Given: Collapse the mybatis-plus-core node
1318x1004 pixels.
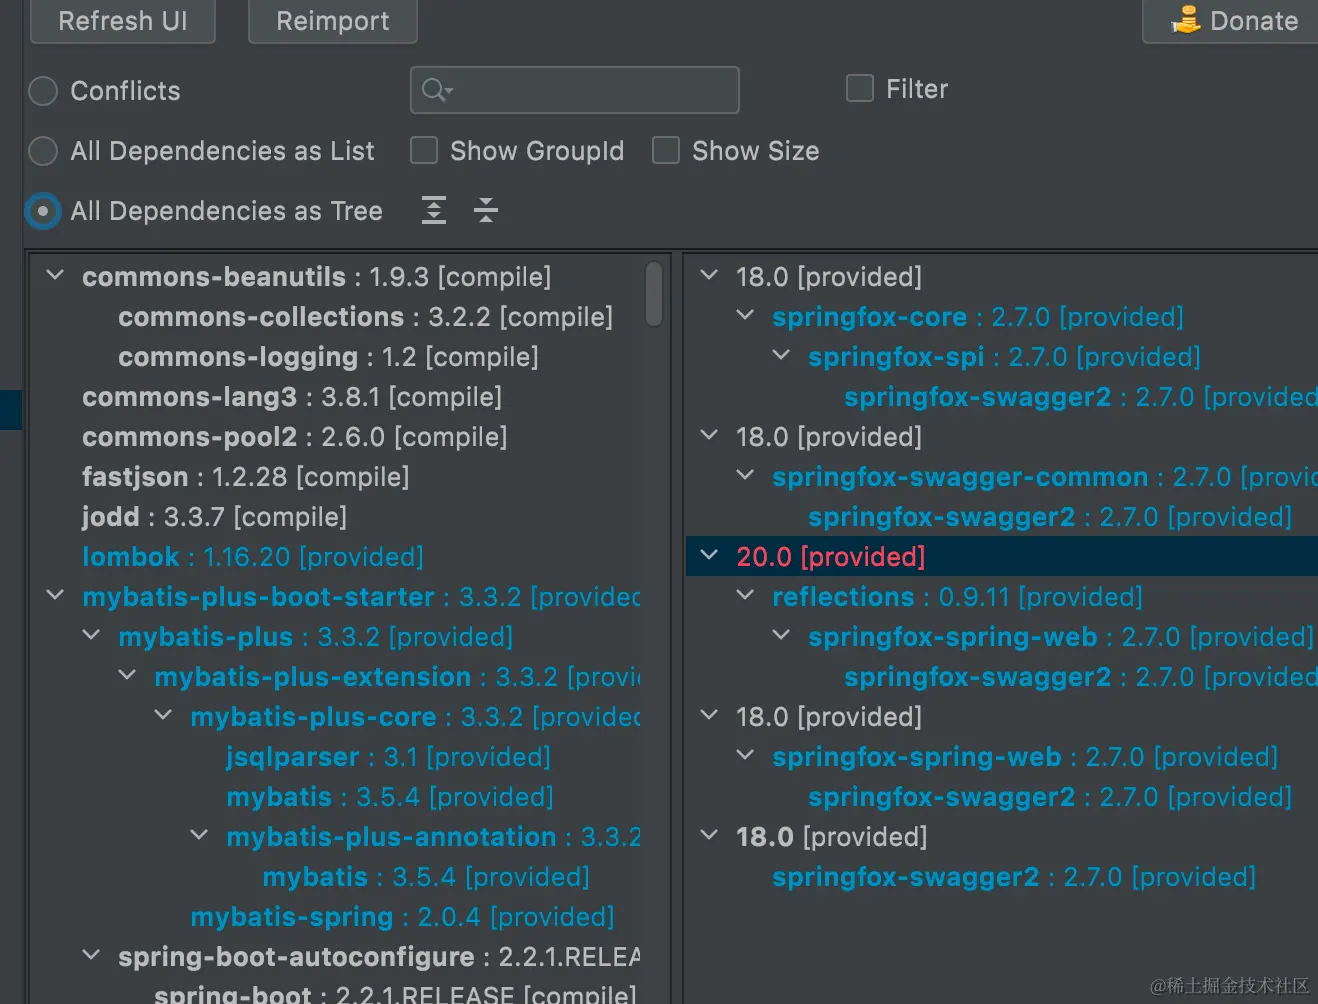Looking at the screenshot, I should (x=163, y=715).
